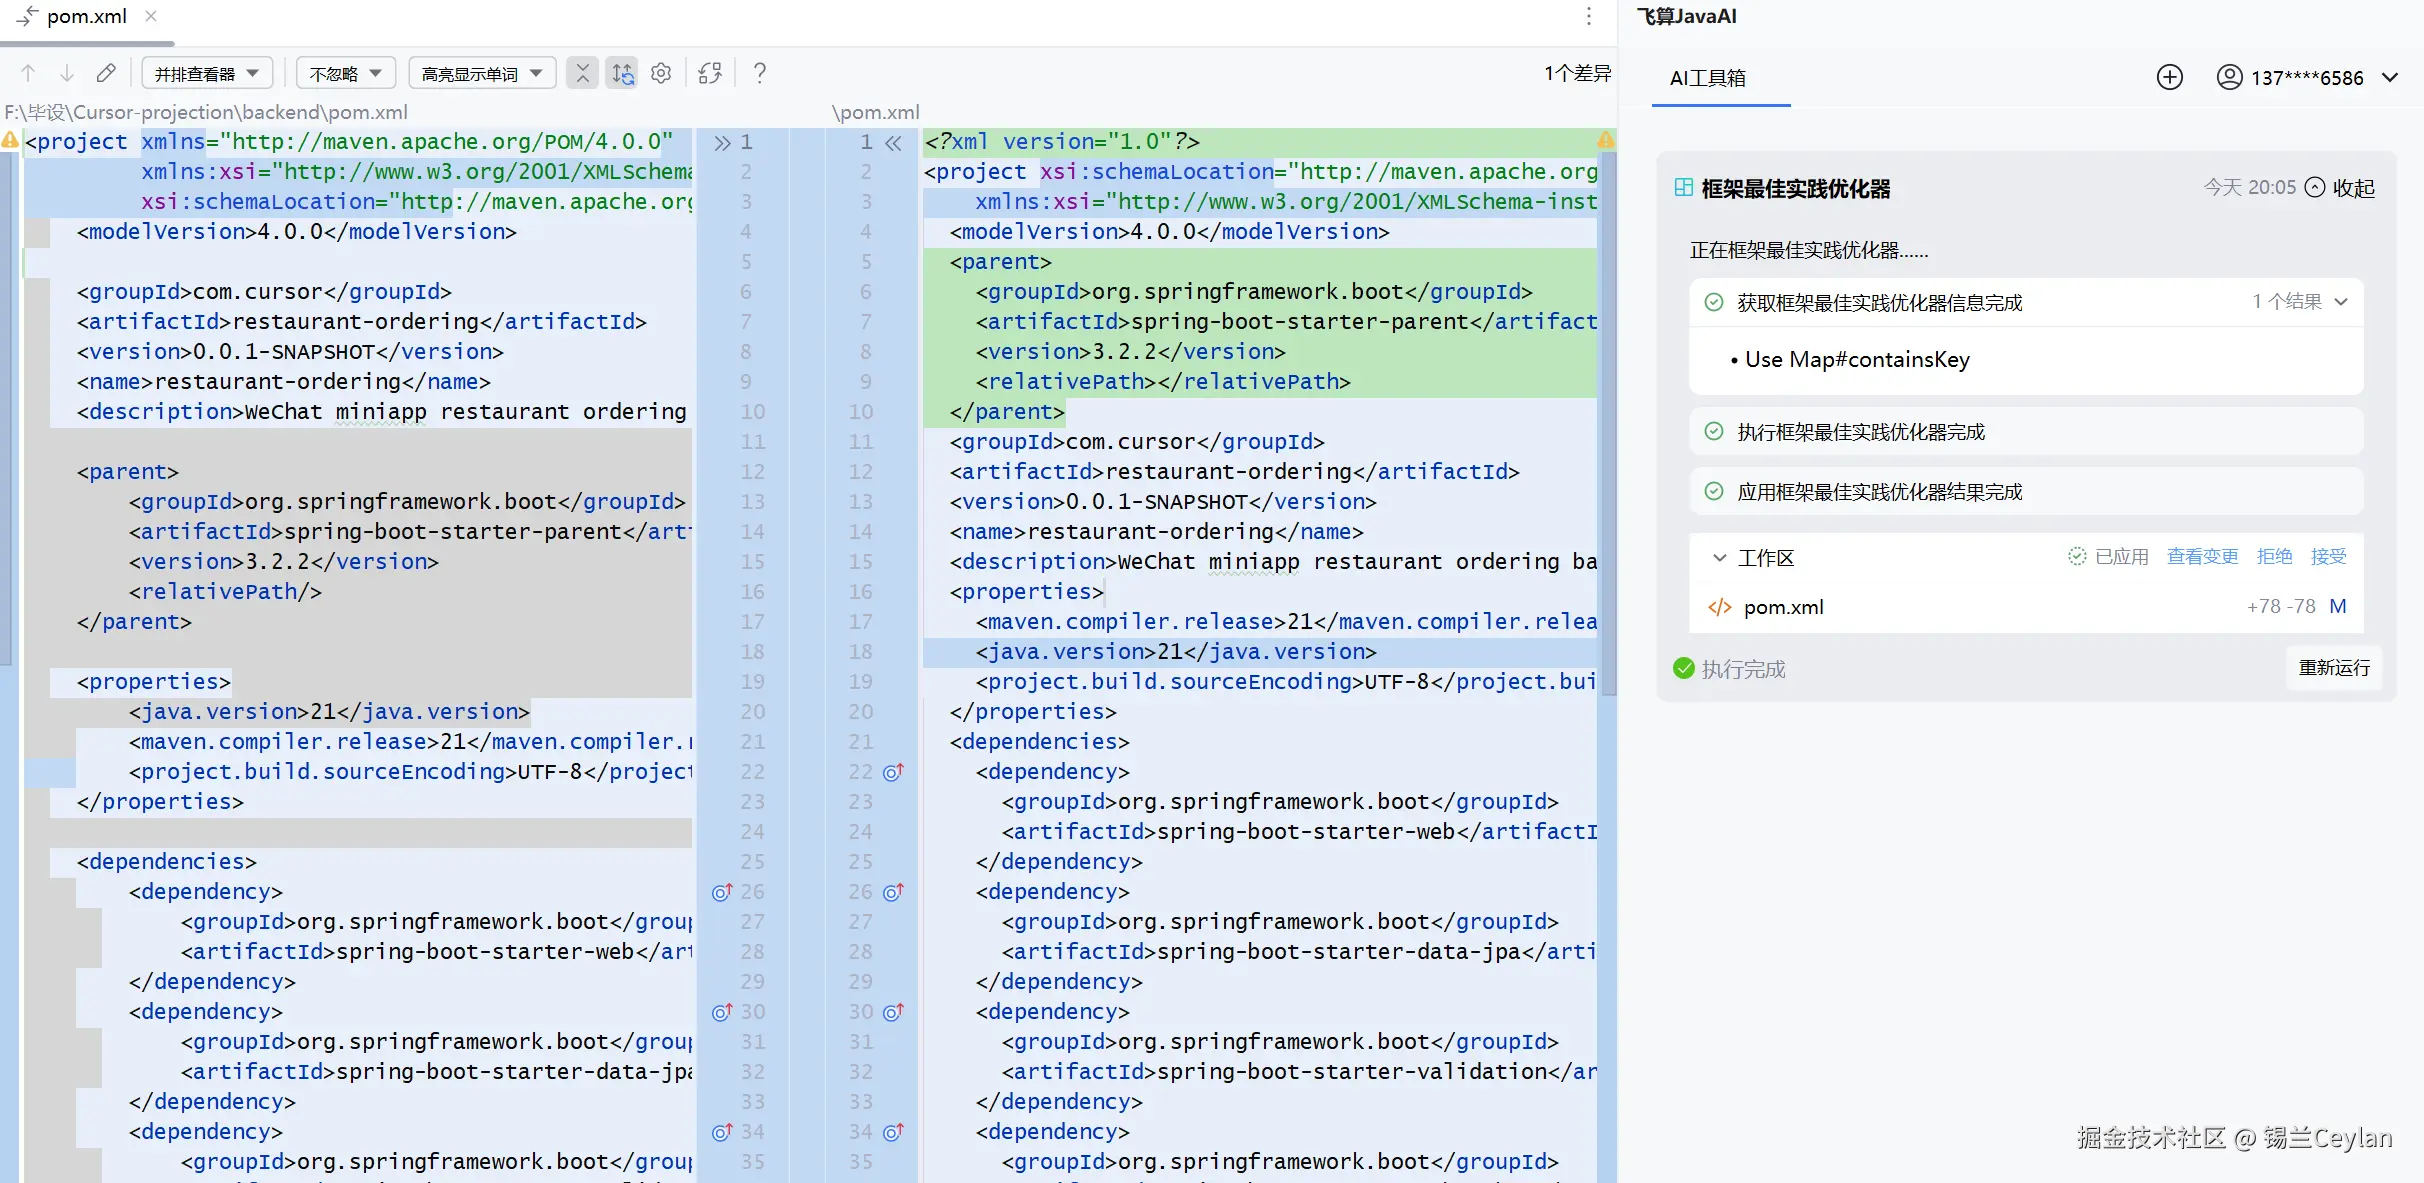Image resolution: width=2424 pixels, height=1183 pixels.
Task: Click plus icon to start new session
Action: pyautogui.click(x=2169, y=78)
